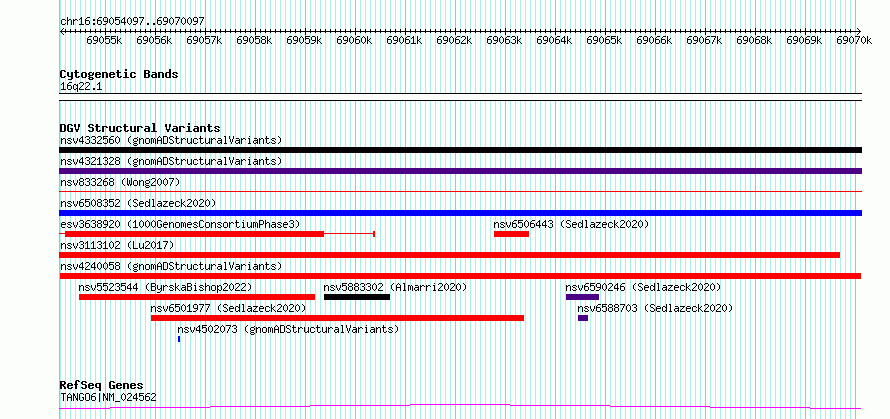The image size is (890, 419).
Task: Open the nsv6588703 (Sedlazeck2020) label
Action: point(655,308)
